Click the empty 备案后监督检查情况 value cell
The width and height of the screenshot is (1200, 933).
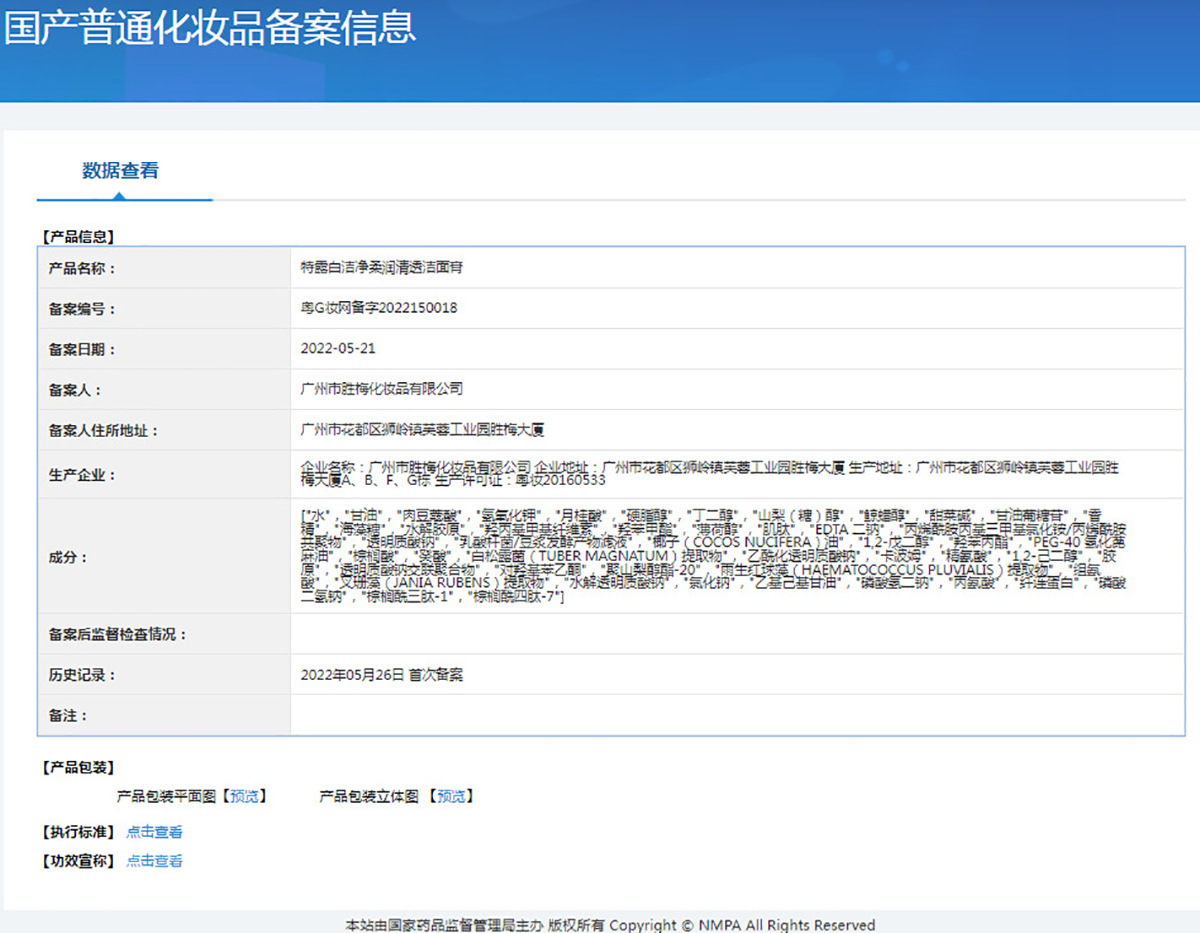pos(736,634)
